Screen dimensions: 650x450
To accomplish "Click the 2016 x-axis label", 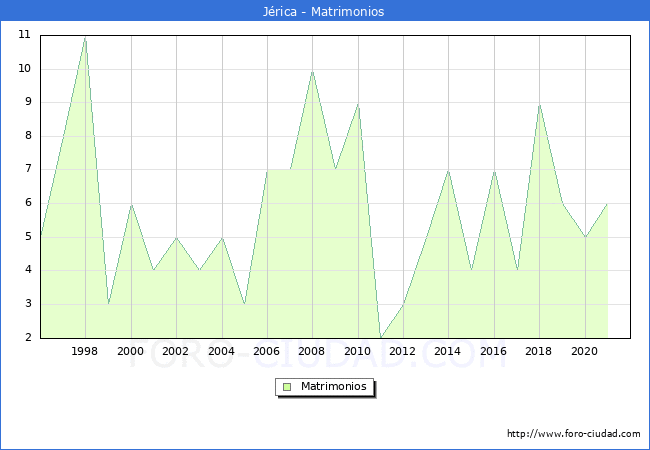I will 493,351.
